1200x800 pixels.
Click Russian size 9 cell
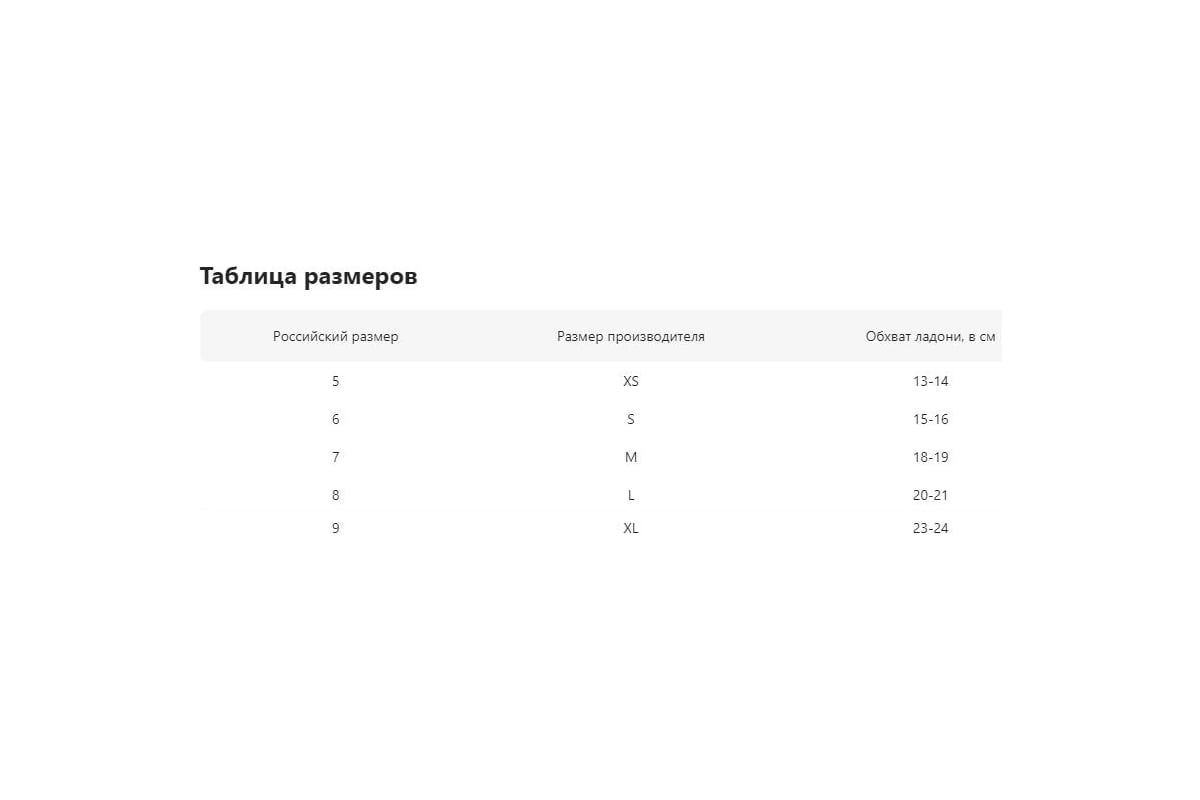coord(335,528)
